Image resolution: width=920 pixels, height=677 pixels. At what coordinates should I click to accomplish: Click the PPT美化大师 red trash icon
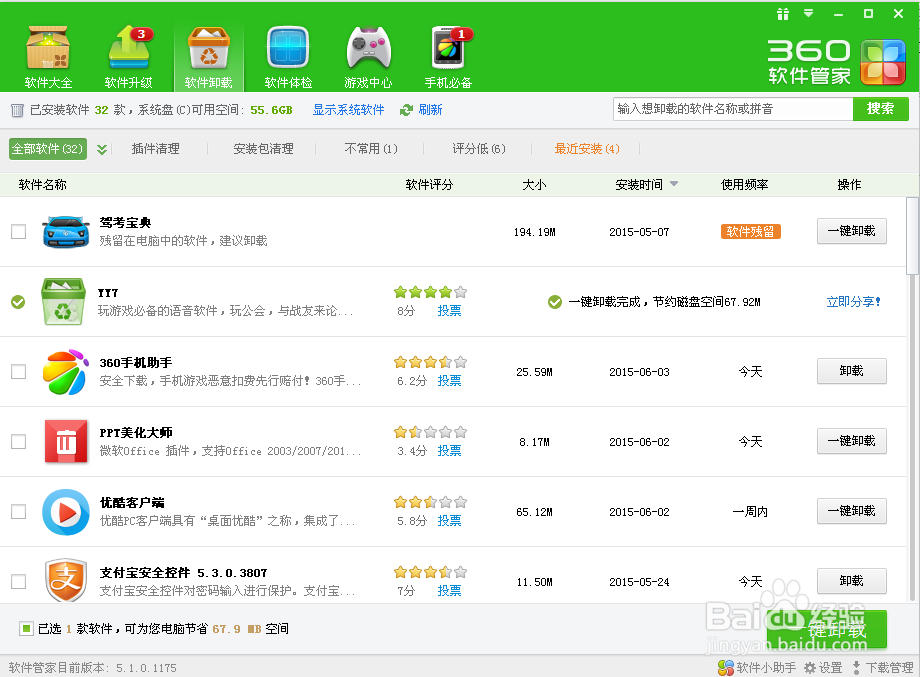click(x=66, y=442)
